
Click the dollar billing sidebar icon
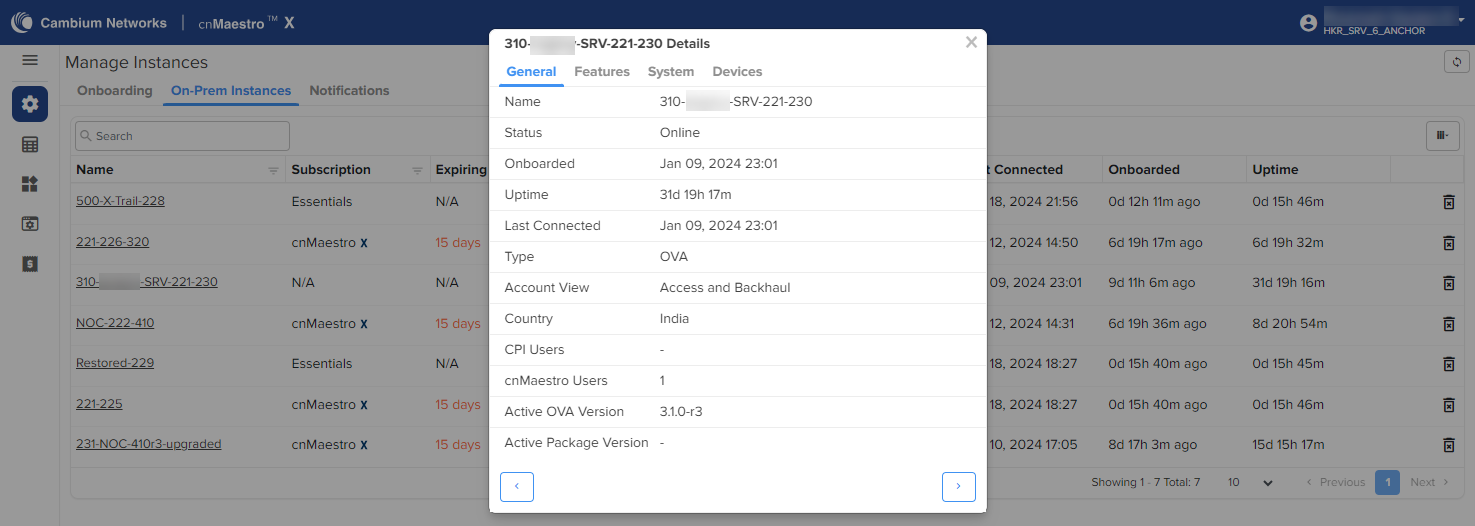click(30, 264)
